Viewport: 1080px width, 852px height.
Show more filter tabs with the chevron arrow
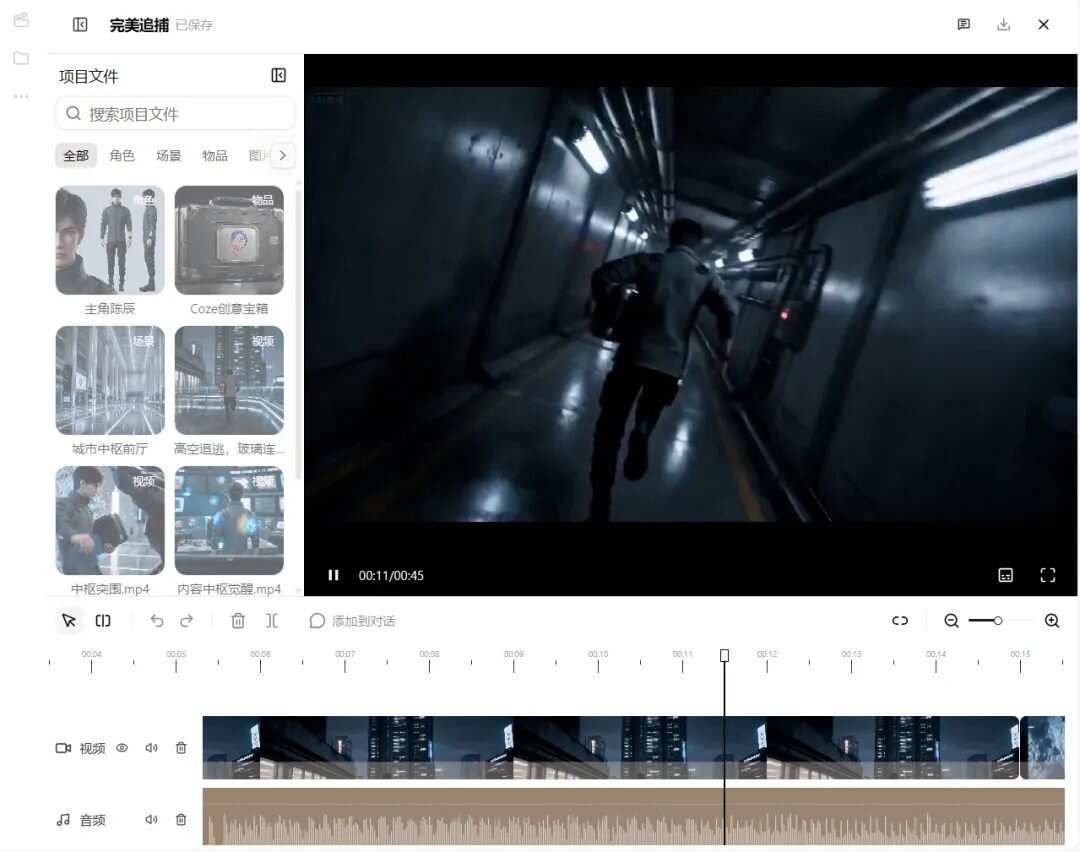click(282, 156)
